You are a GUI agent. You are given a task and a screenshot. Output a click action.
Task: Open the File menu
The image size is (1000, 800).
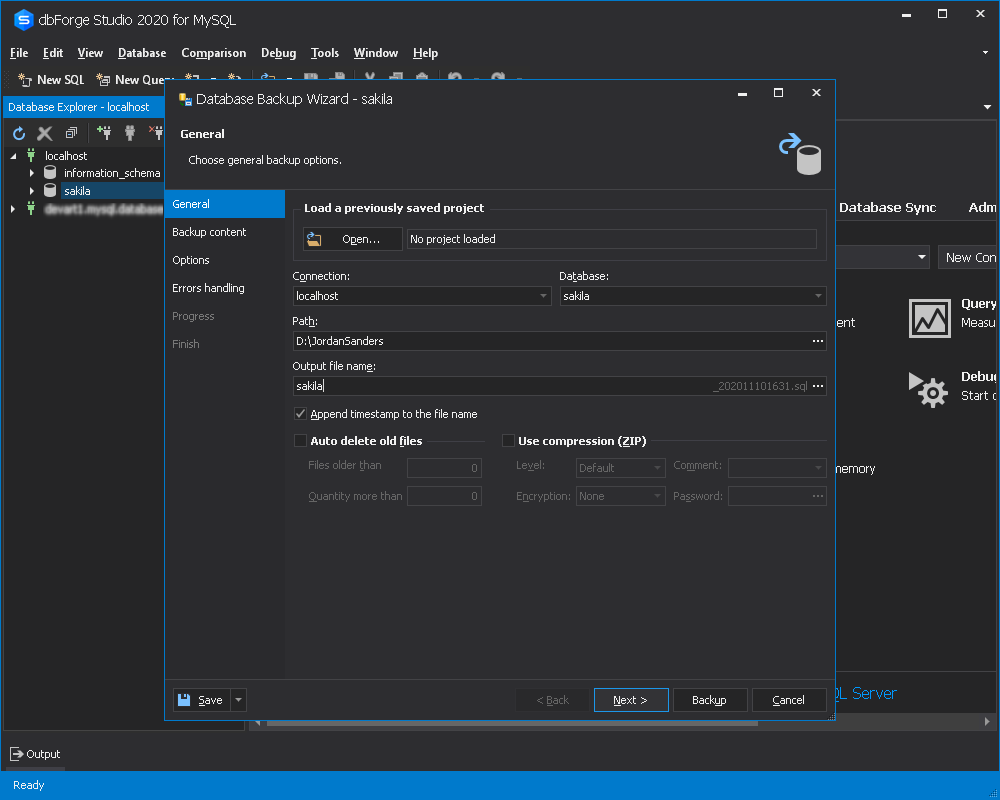coord(19,53)
